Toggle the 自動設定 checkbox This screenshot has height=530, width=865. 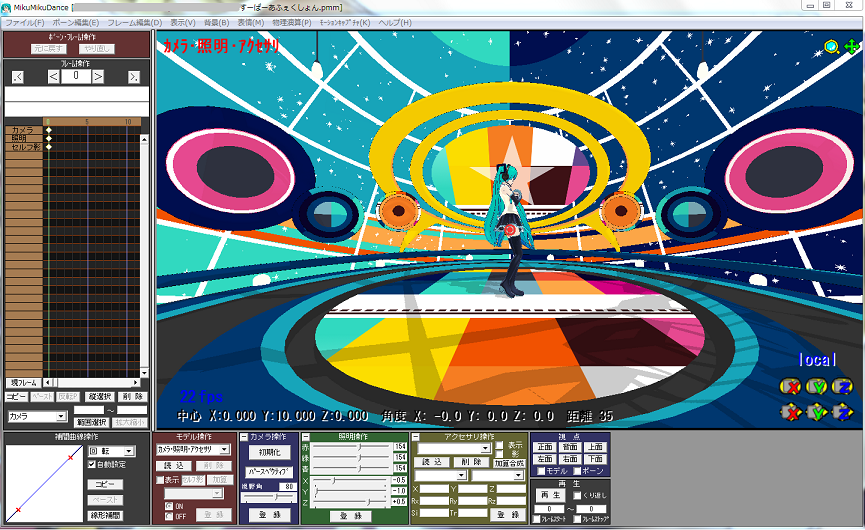pyautogui.click(x=92, y=464)
